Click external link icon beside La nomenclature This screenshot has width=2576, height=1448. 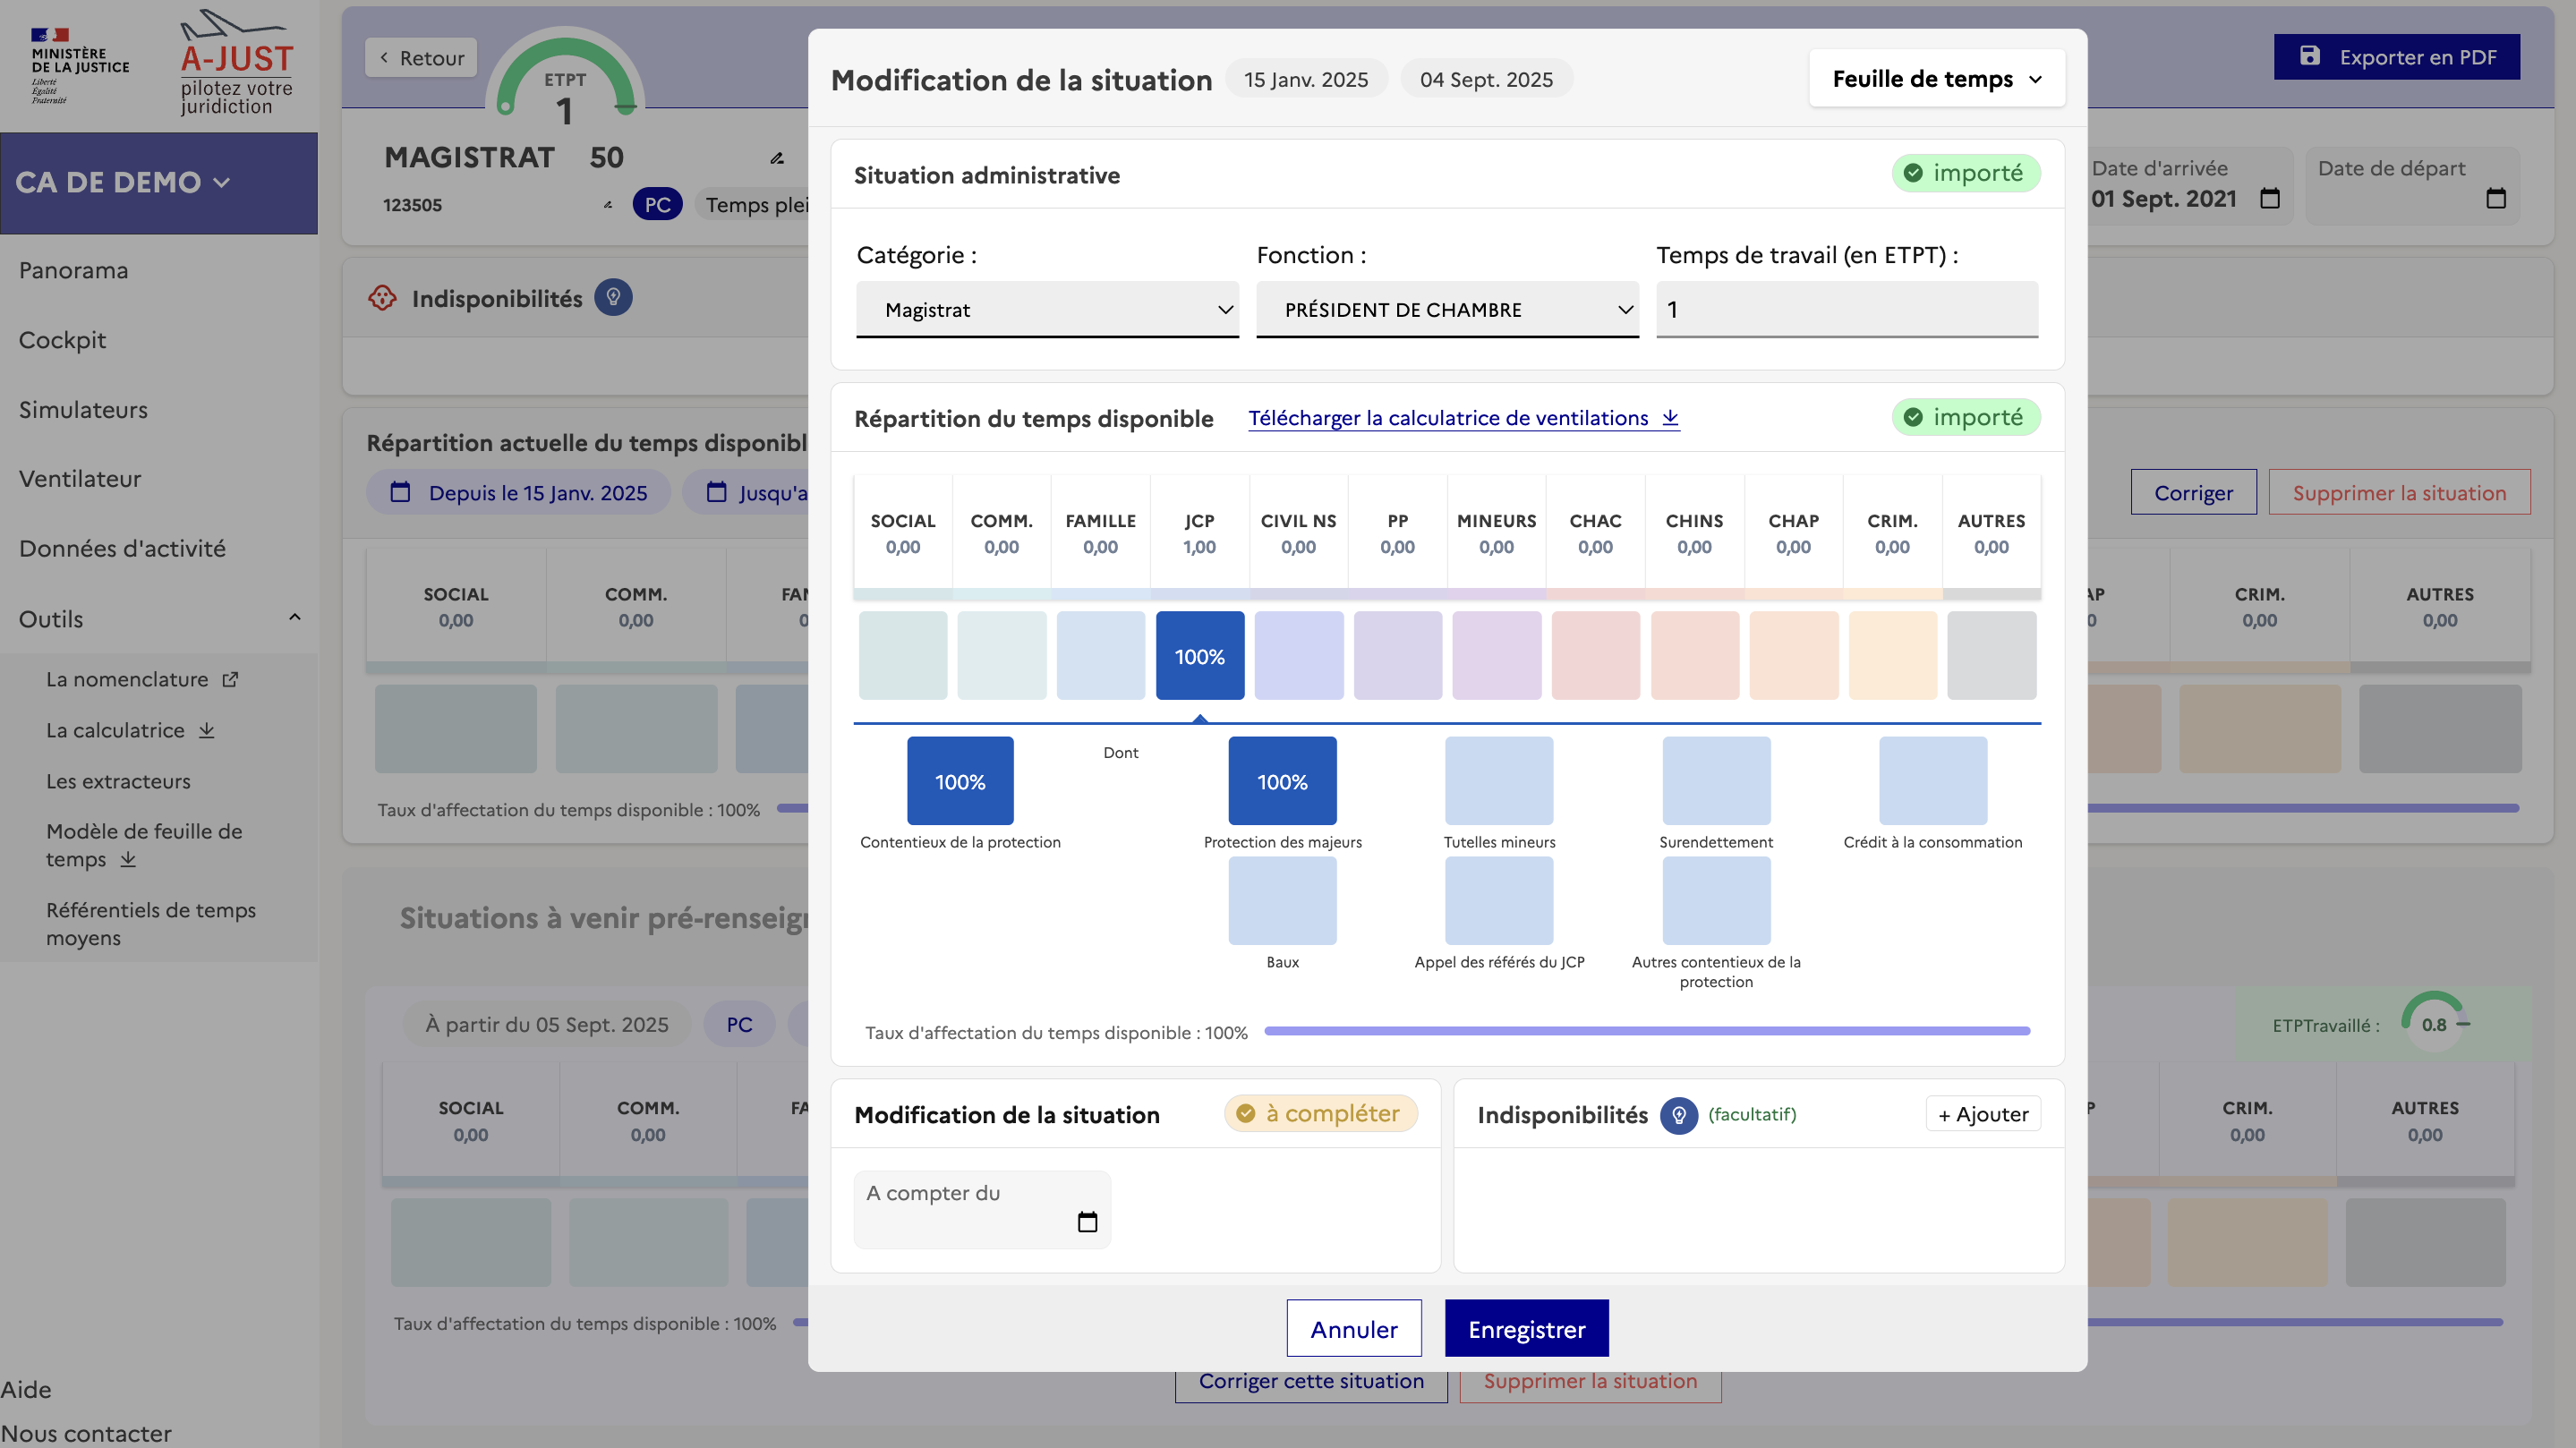(x=231, y=679)
